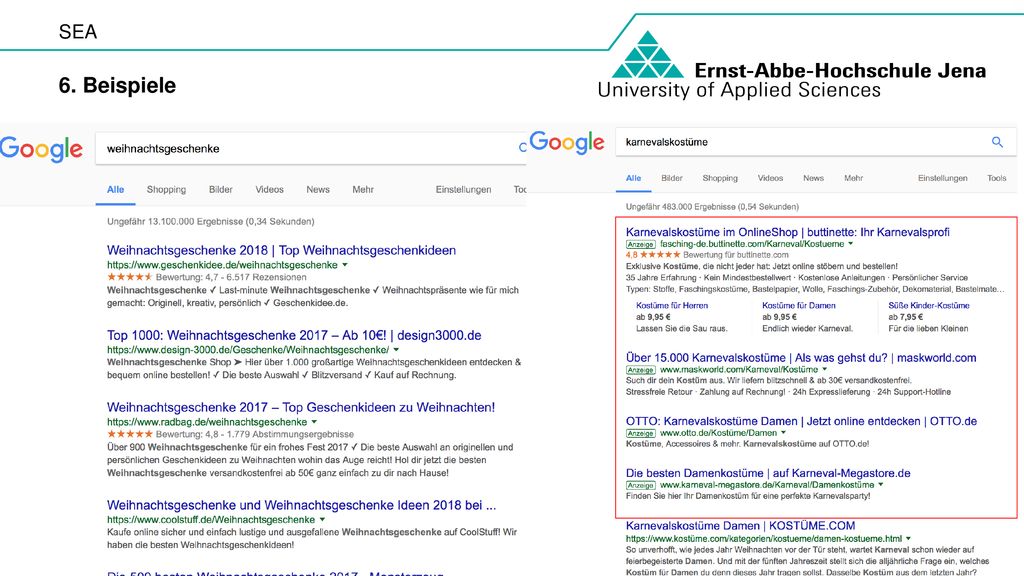Click the Anzeige badge of the buttinette ad
Screen dimensions: 1024x576
point(641,244)
